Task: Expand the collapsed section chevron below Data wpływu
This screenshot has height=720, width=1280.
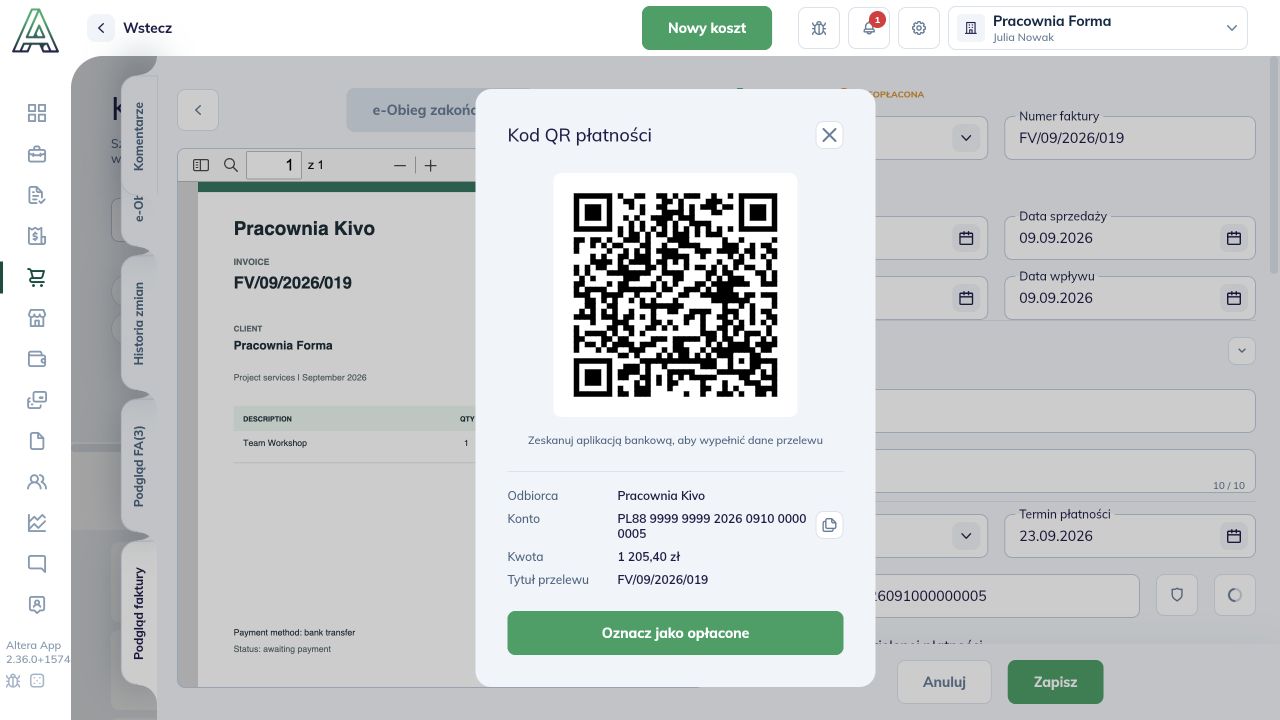Action: tap(1242, 351)
